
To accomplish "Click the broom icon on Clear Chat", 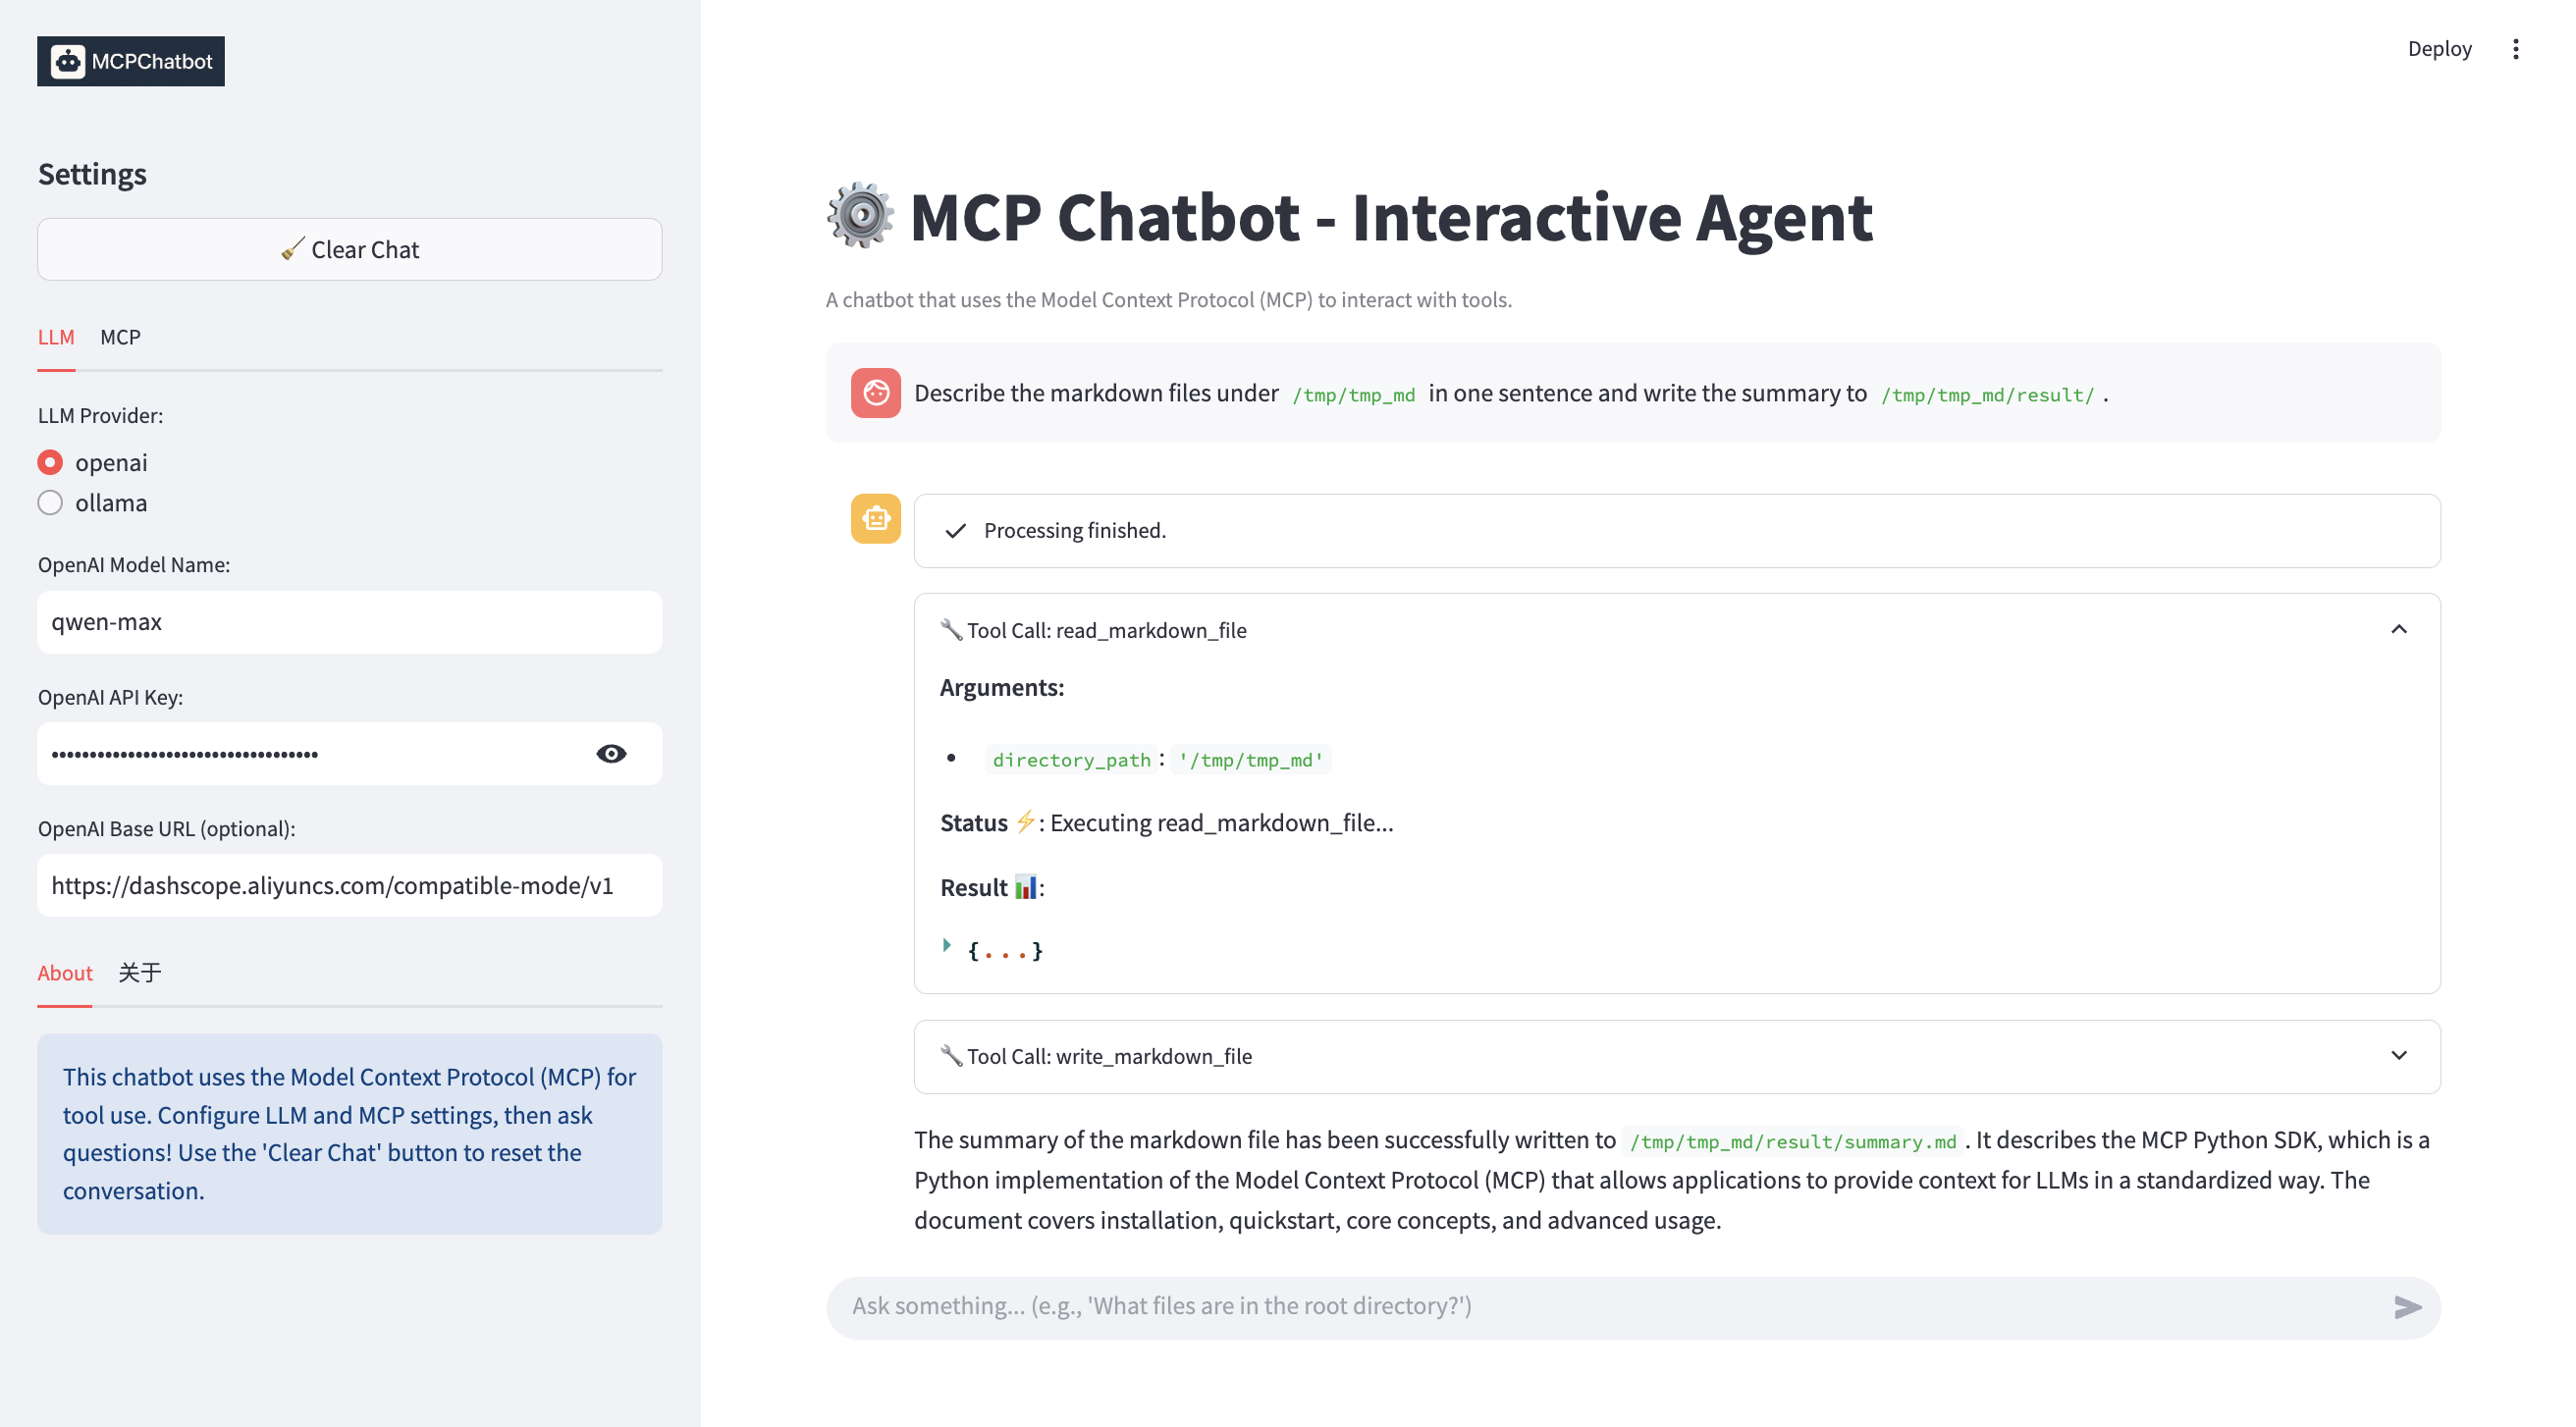I will pos(293,249).
